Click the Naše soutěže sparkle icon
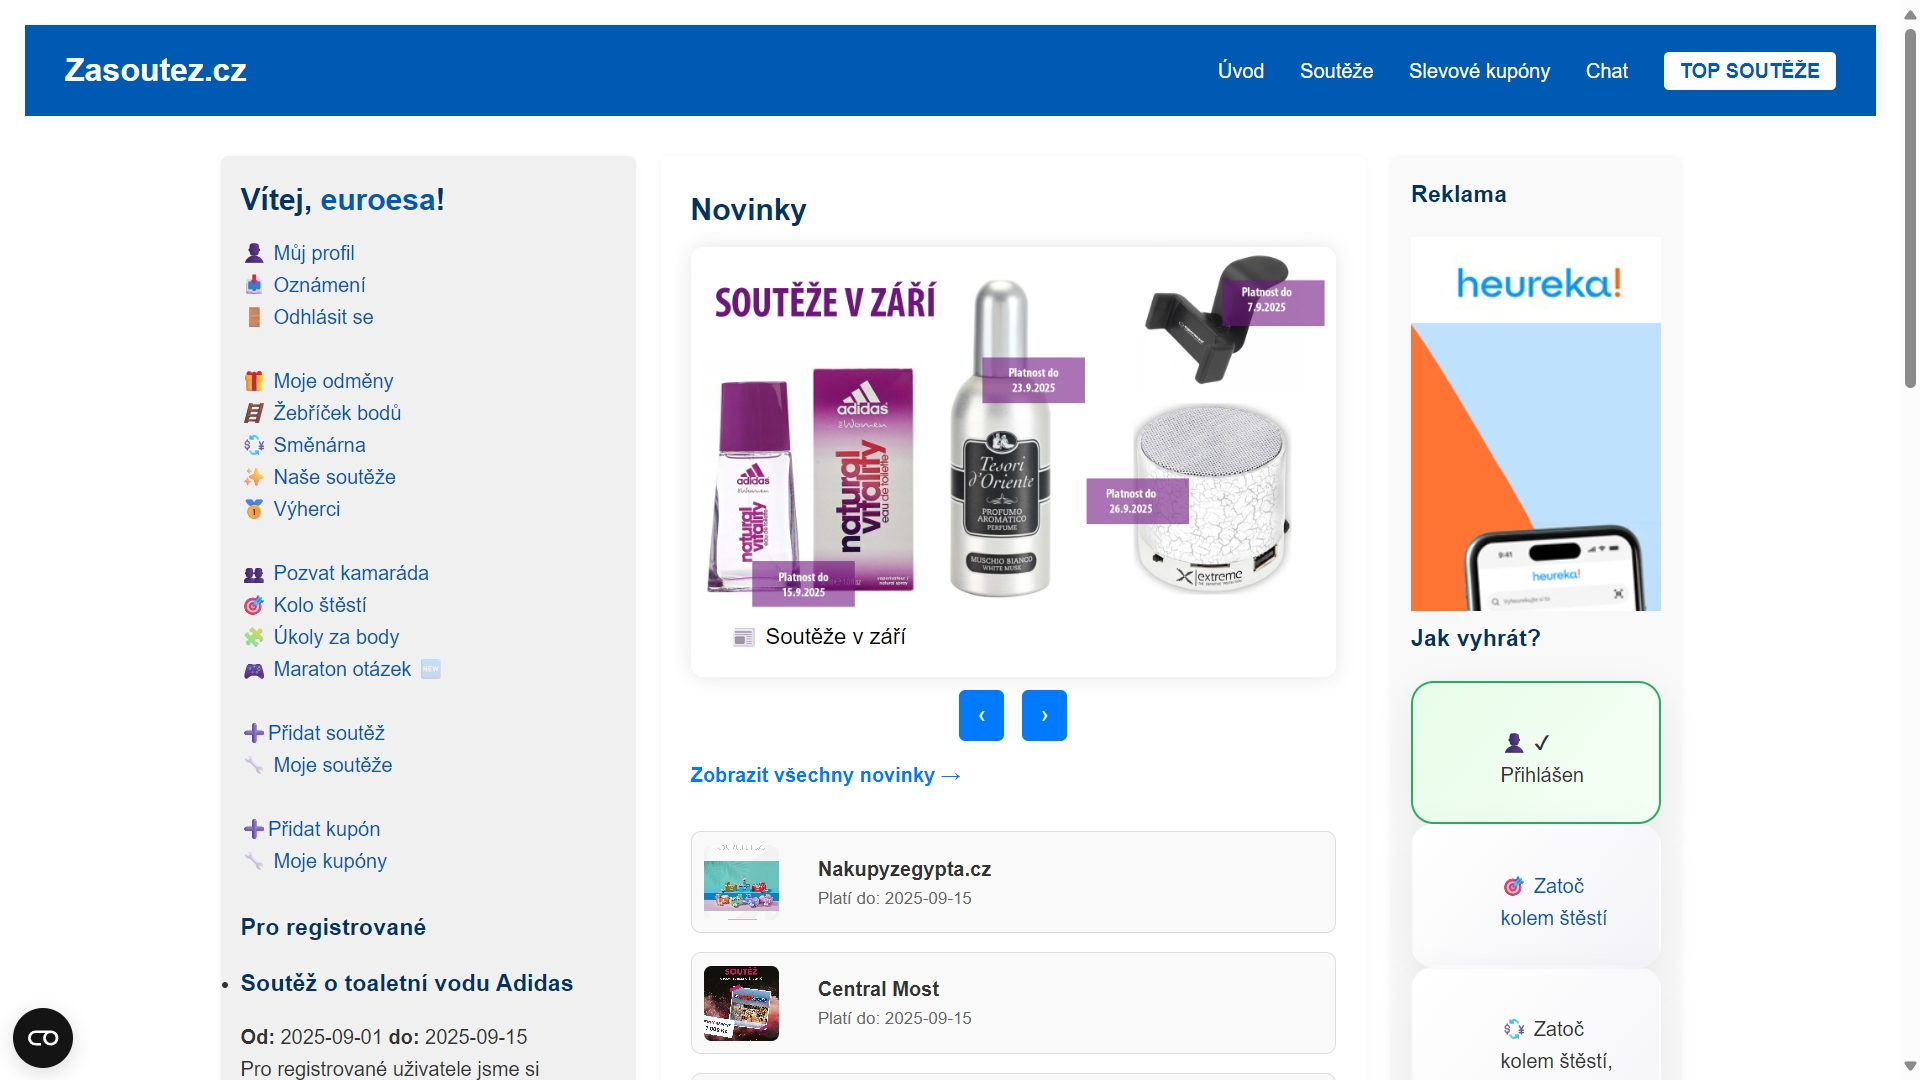The width and height of the screenshot is (1920, 1080). point(254,478)
